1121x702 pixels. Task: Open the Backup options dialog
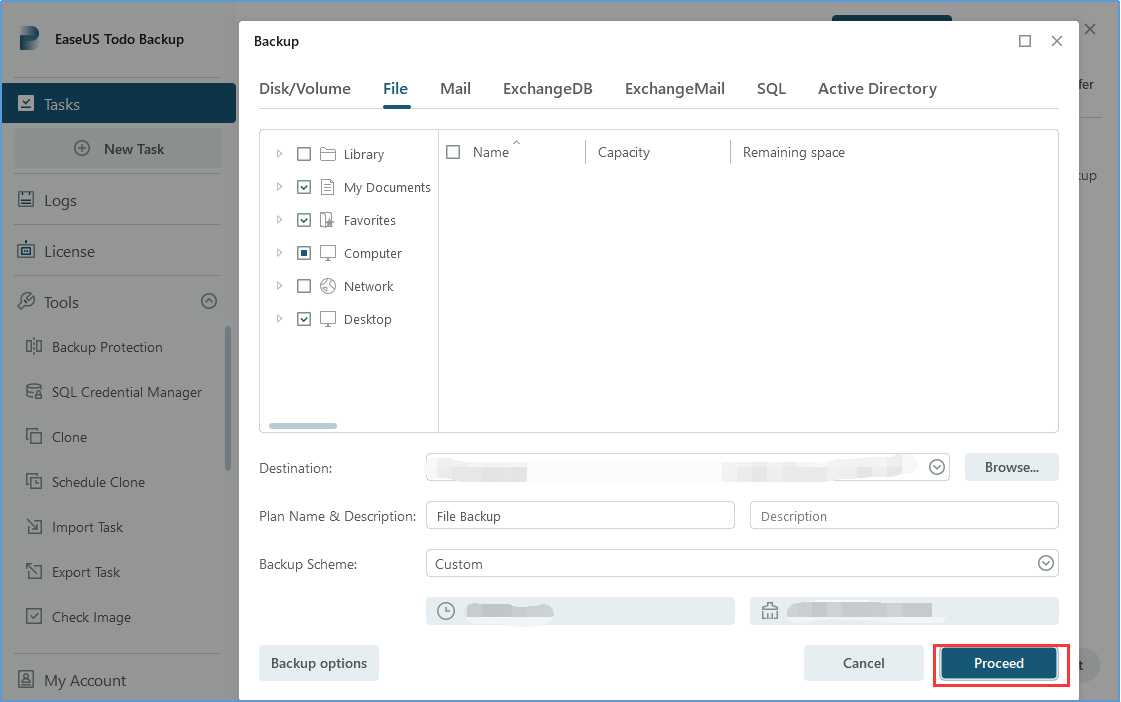(319, 663)
